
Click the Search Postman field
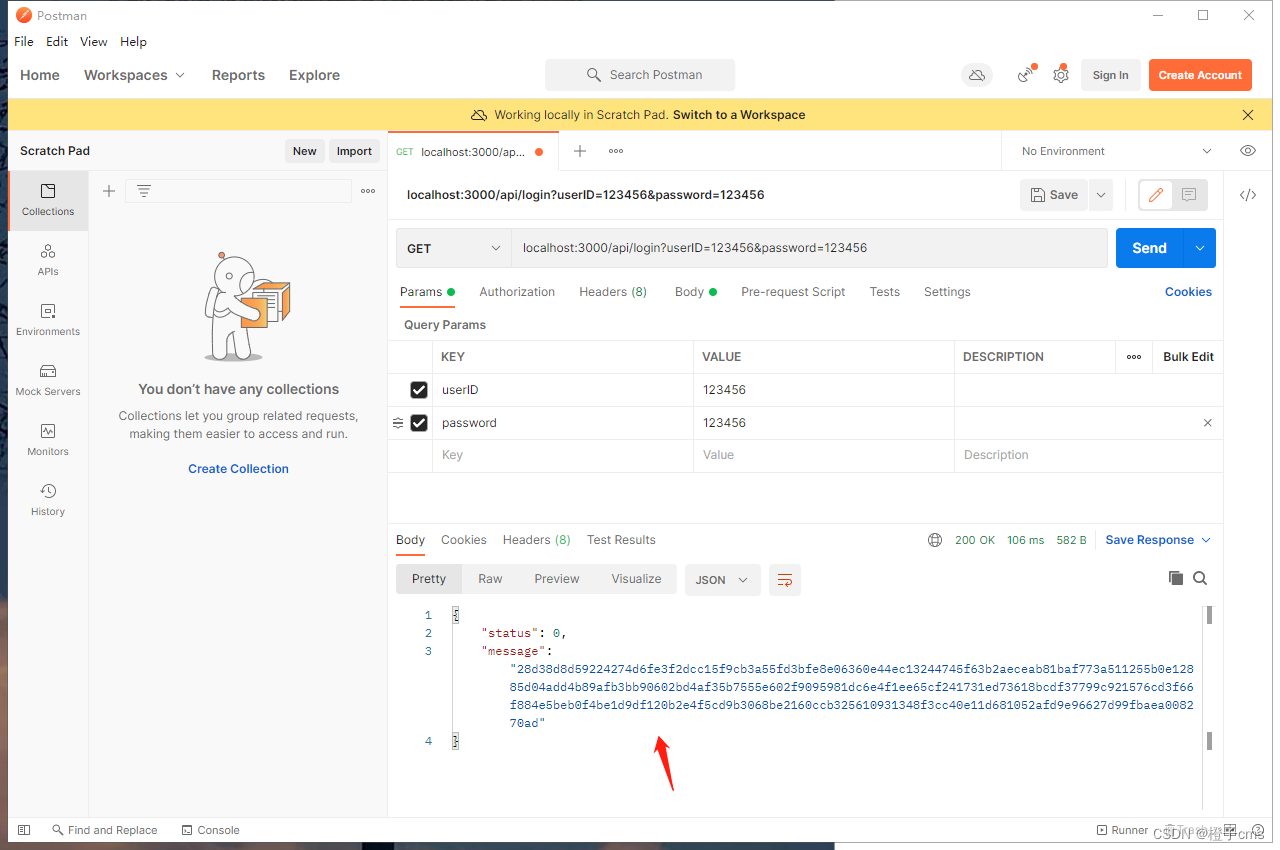tap(640, 75)
